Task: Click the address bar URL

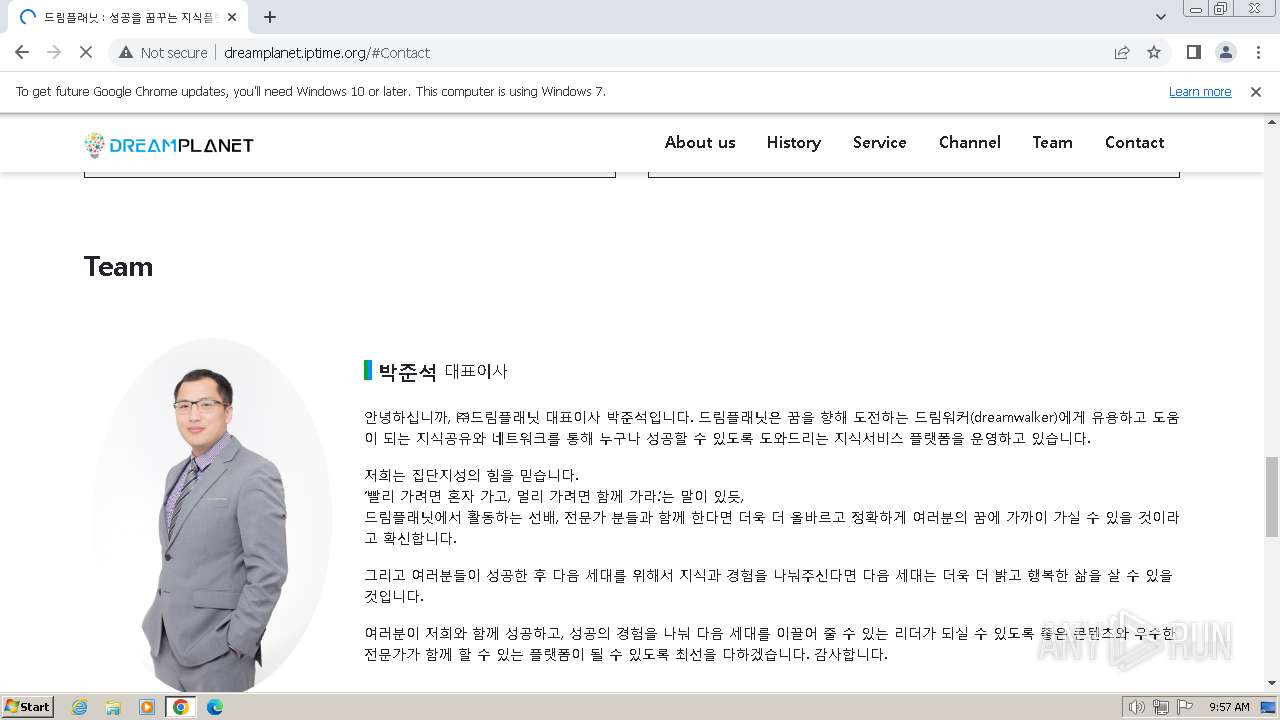Action: point(327,52)
